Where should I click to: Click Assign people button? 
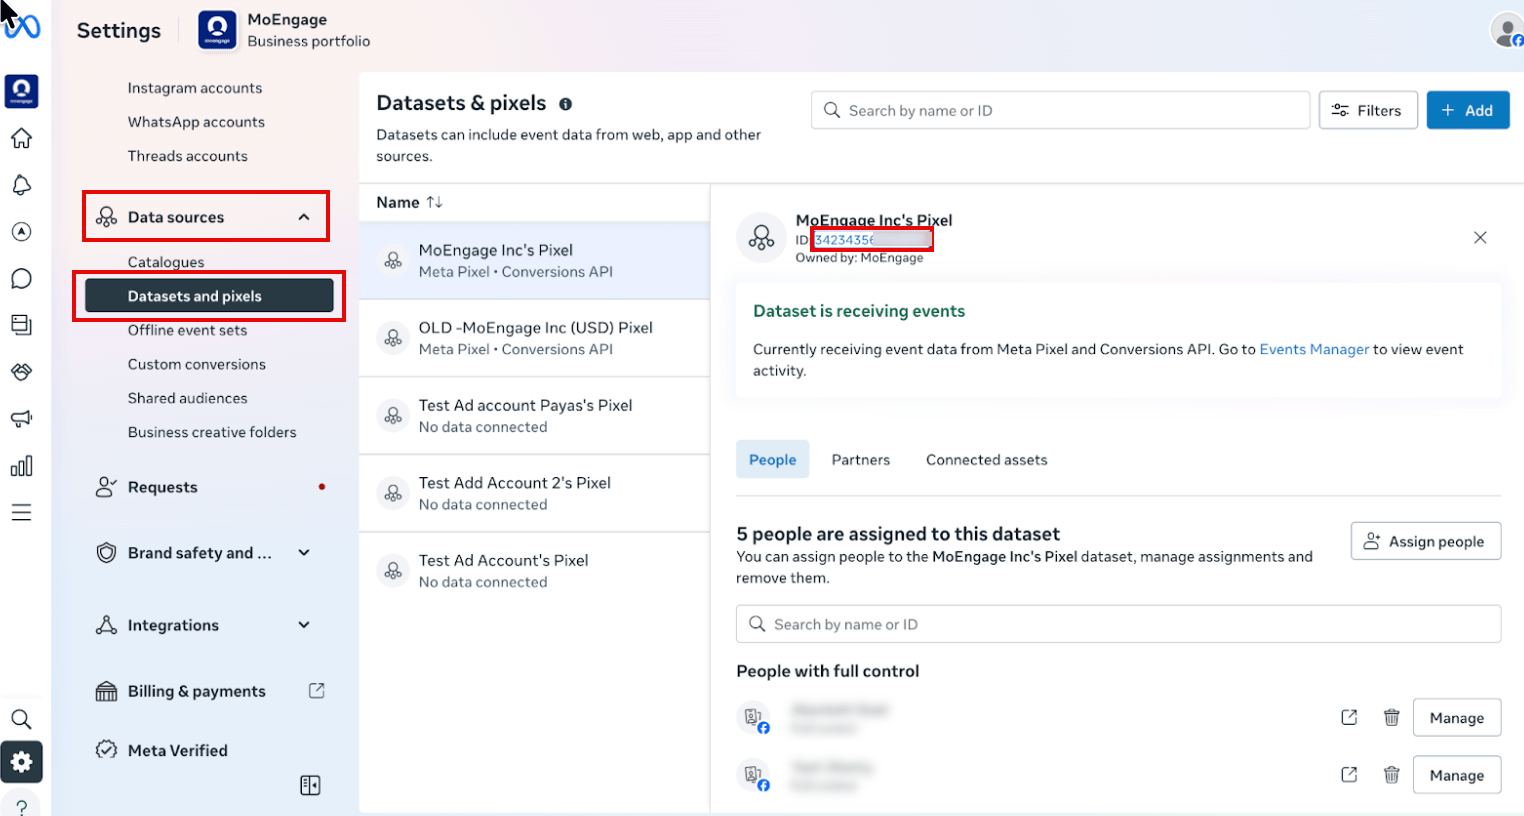click(x=1426, y=541)
